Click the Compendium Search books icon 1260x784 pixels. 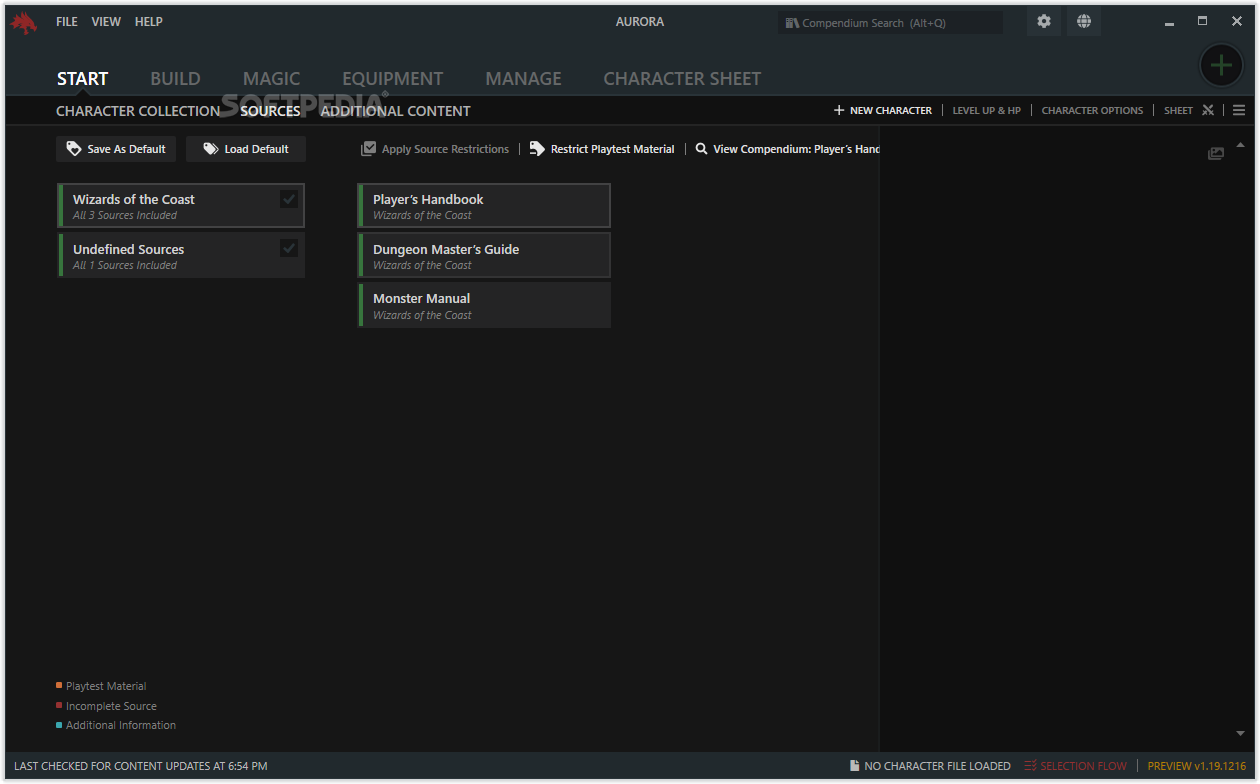tap(792, 23)
